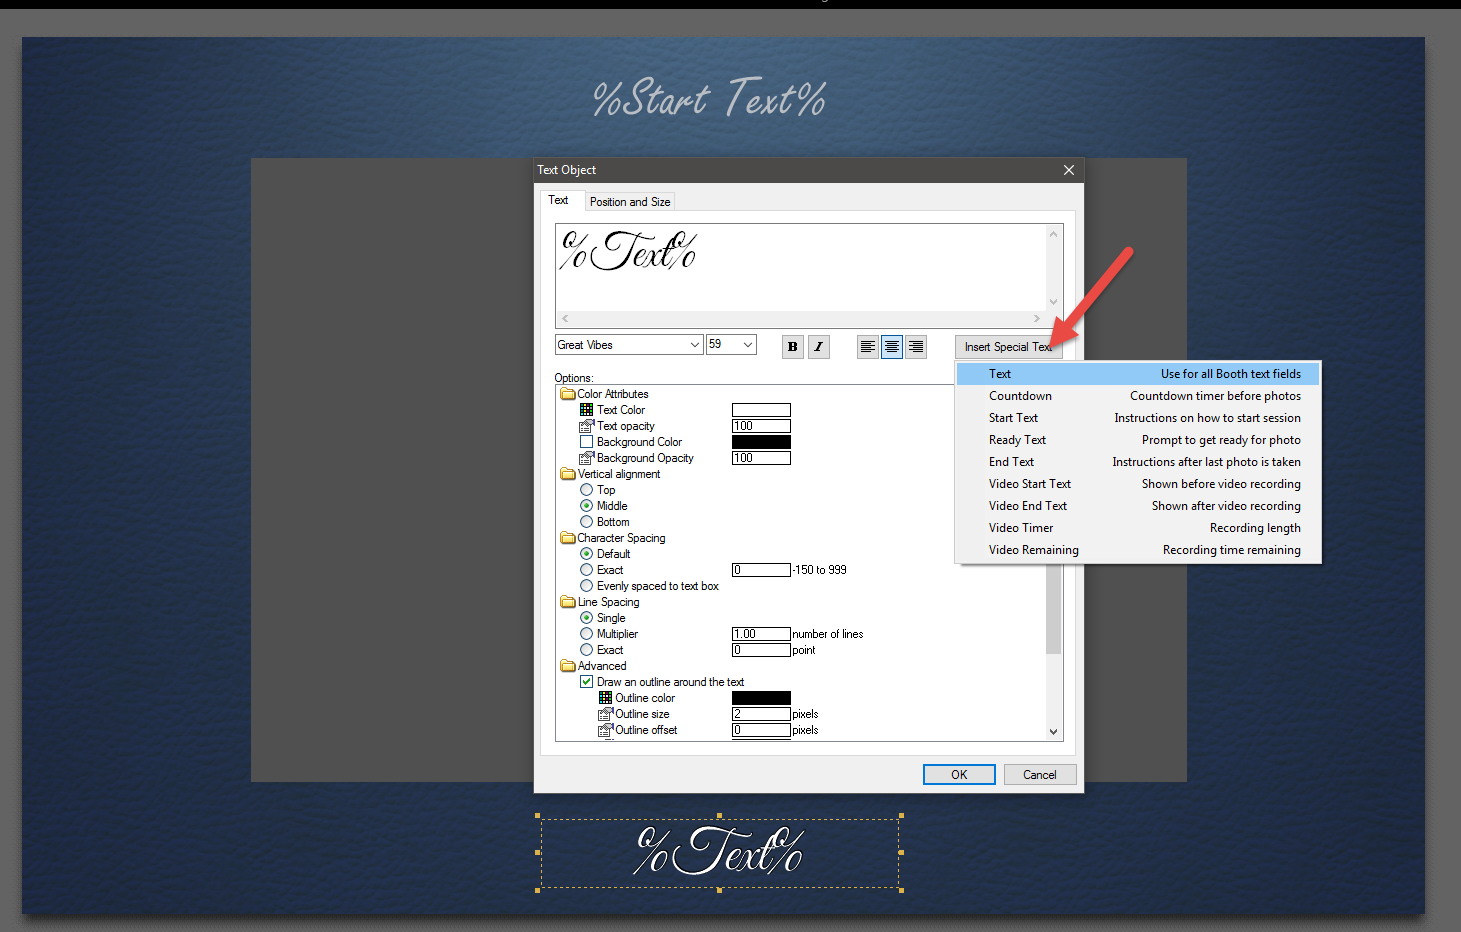This screenshot has width=1461, height=932.
Task: Select the right align icon
Action: click(x=915, y=346)
